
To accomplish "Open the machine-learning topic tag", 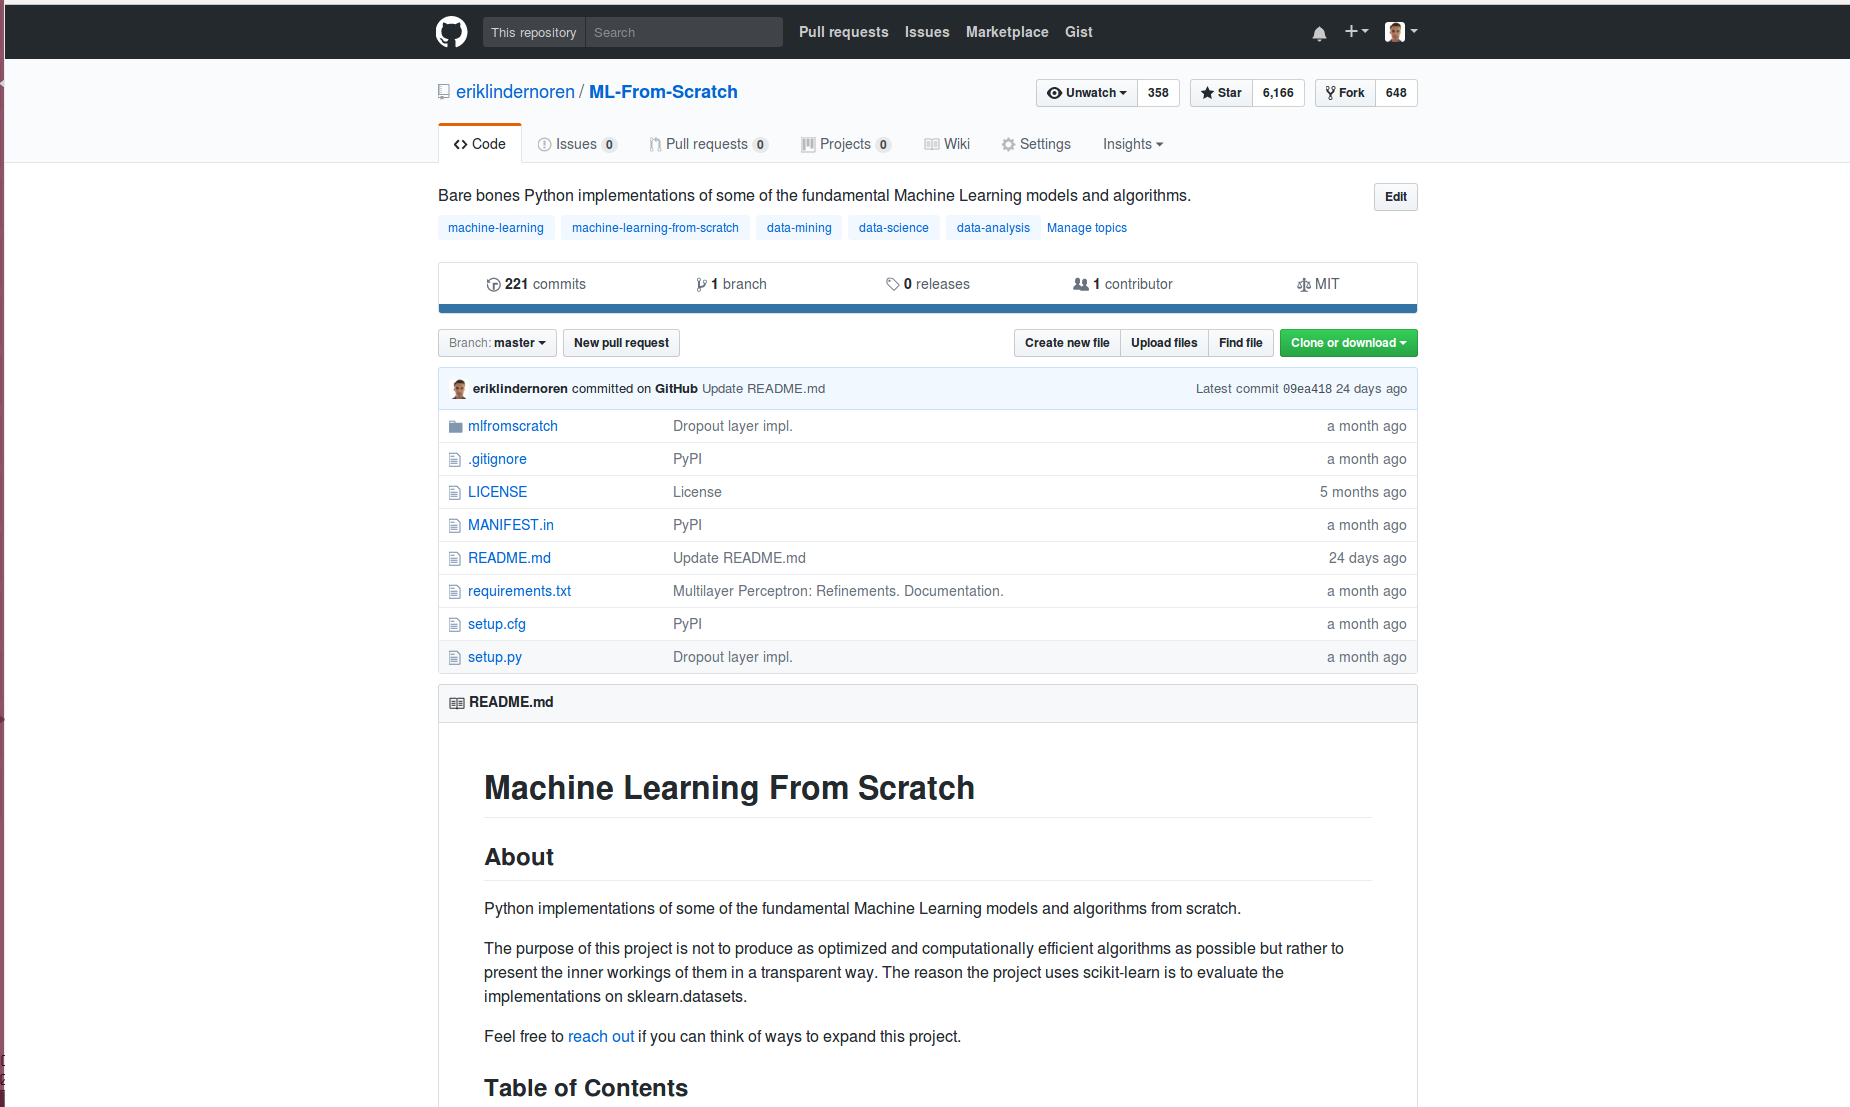I will pyautogui.click(x=496, y=228).
